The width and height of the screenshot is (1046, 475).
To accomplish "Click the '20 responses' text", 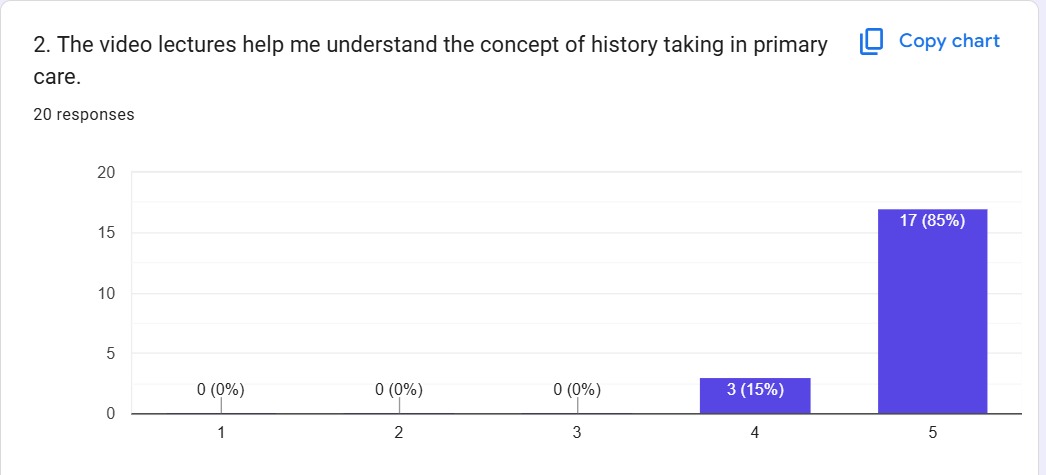I will [83, 115].
